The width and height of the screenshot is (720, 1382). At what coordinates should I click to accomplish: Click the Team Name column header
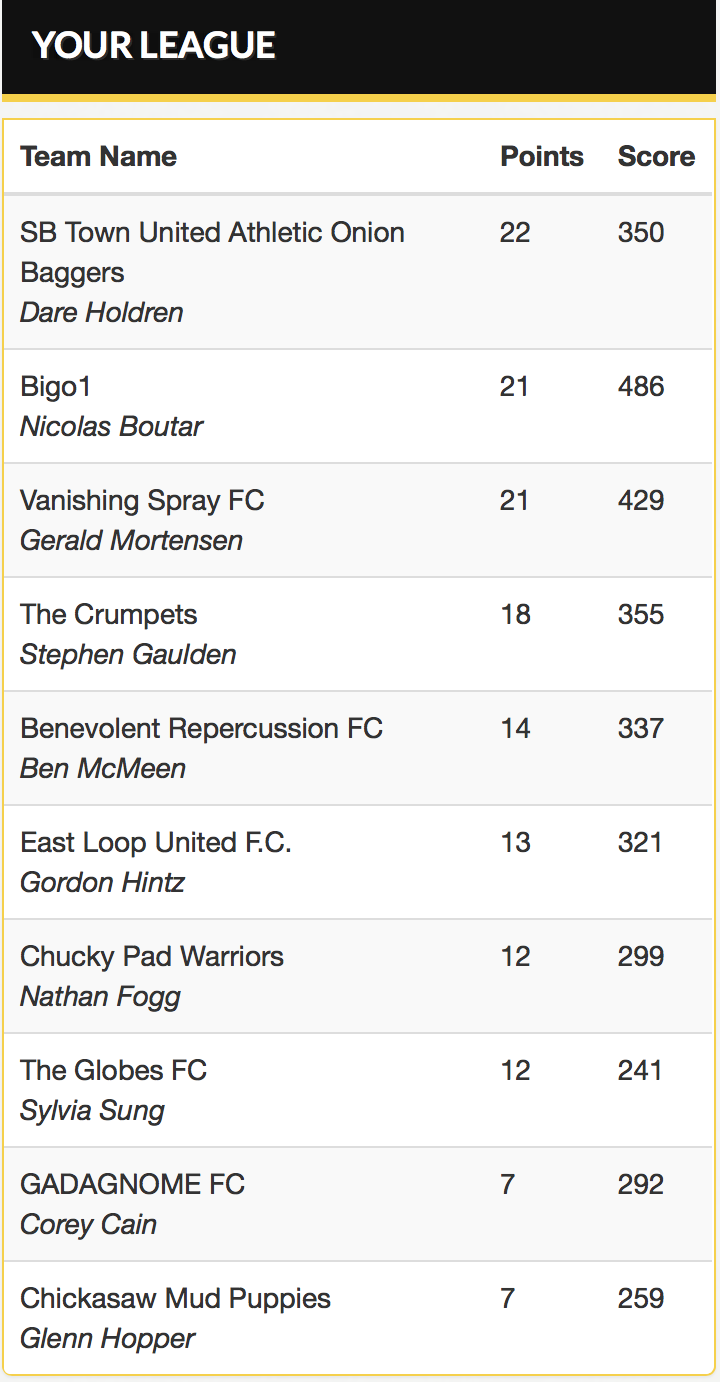click(x=98, y=156)
